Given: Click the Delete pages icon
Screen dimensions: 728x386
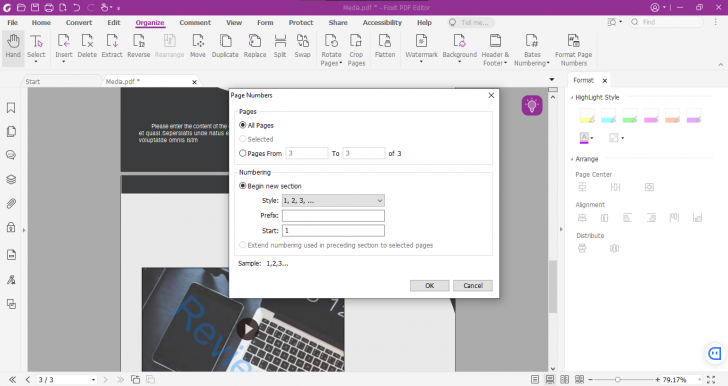Looking at the screenshot, I should (x=87, y=41).
